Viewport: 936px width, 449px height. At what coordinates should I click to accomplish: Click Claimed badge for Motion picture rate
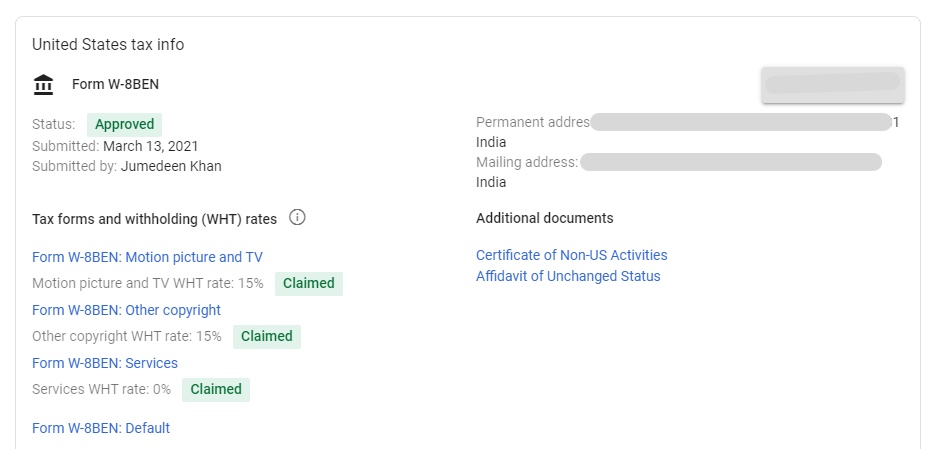pos(309,284)
